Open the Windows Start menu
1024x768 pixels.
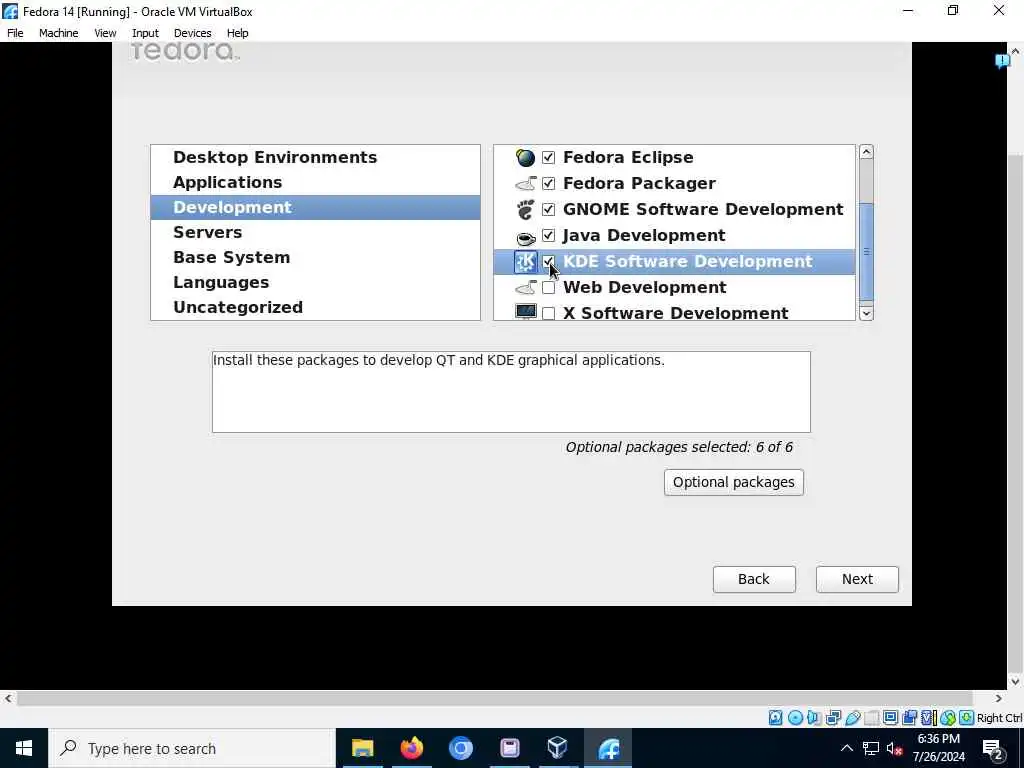tap(24, 748)
